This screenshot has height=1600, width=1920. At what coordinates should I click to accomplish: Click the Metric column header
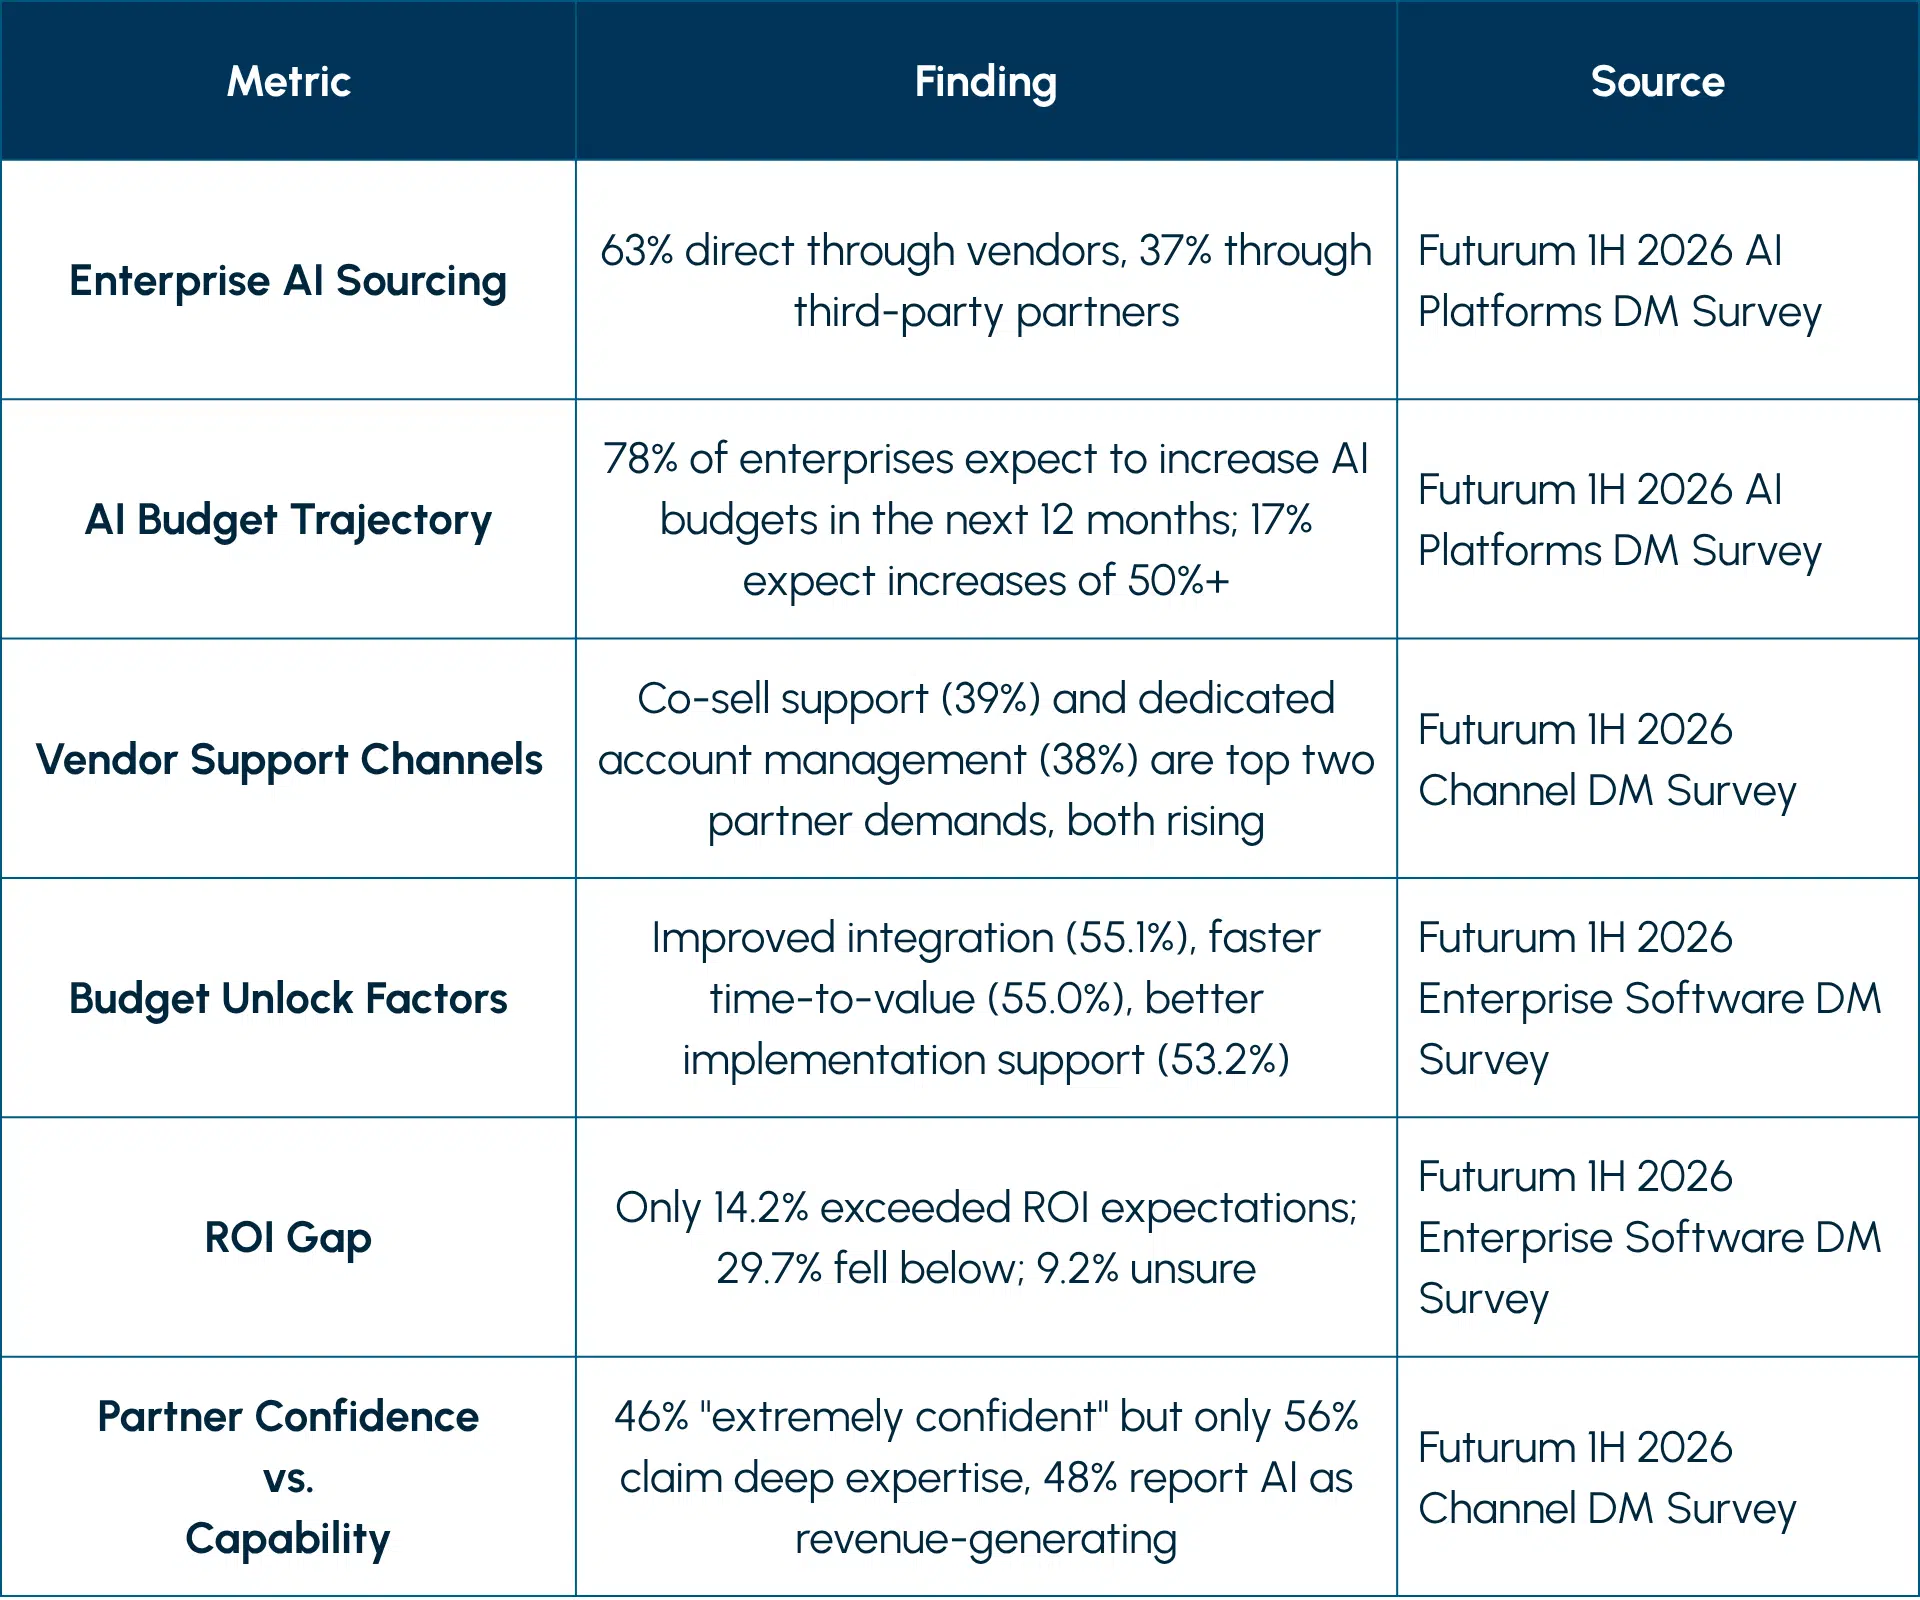[x=288, y=81]
